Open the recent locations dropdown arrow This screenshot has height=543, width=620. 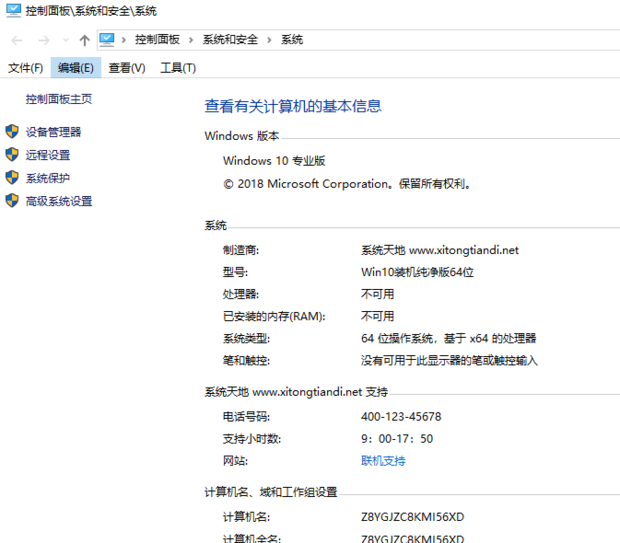coord(66,40)
